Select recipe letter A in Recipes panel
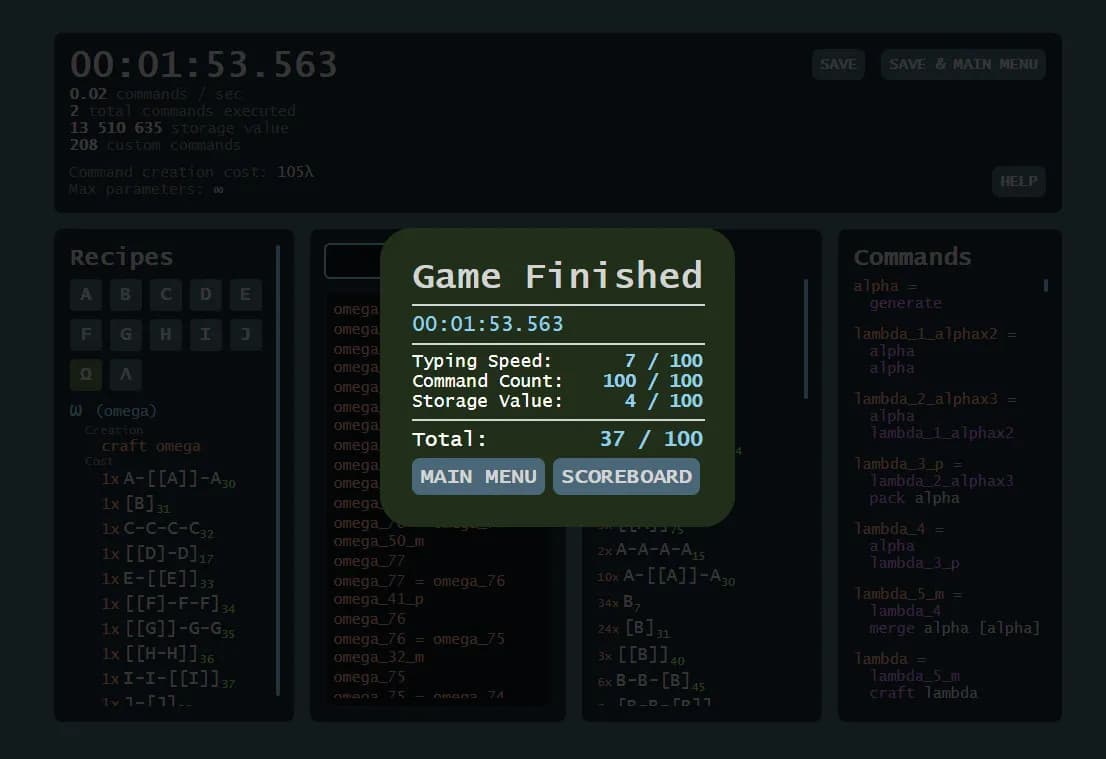The width and height of the screenshot is (1106, 759). (85, 294)
